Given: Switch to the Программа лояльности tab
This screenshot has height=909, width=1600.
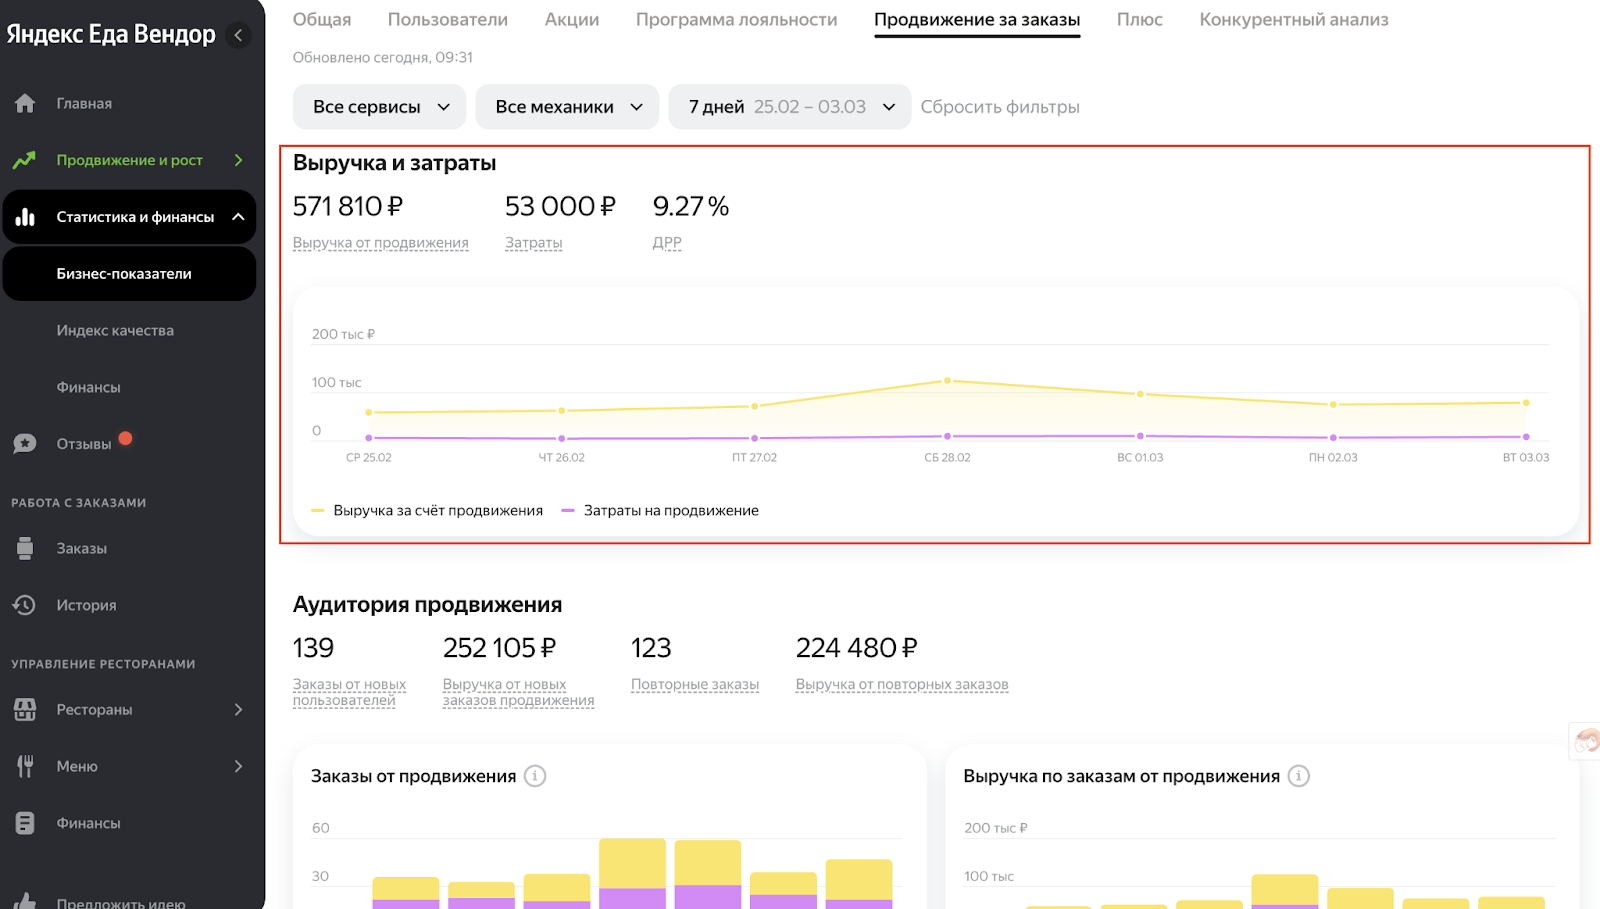Looking at the screenshot, I should [x=737, y=20].
